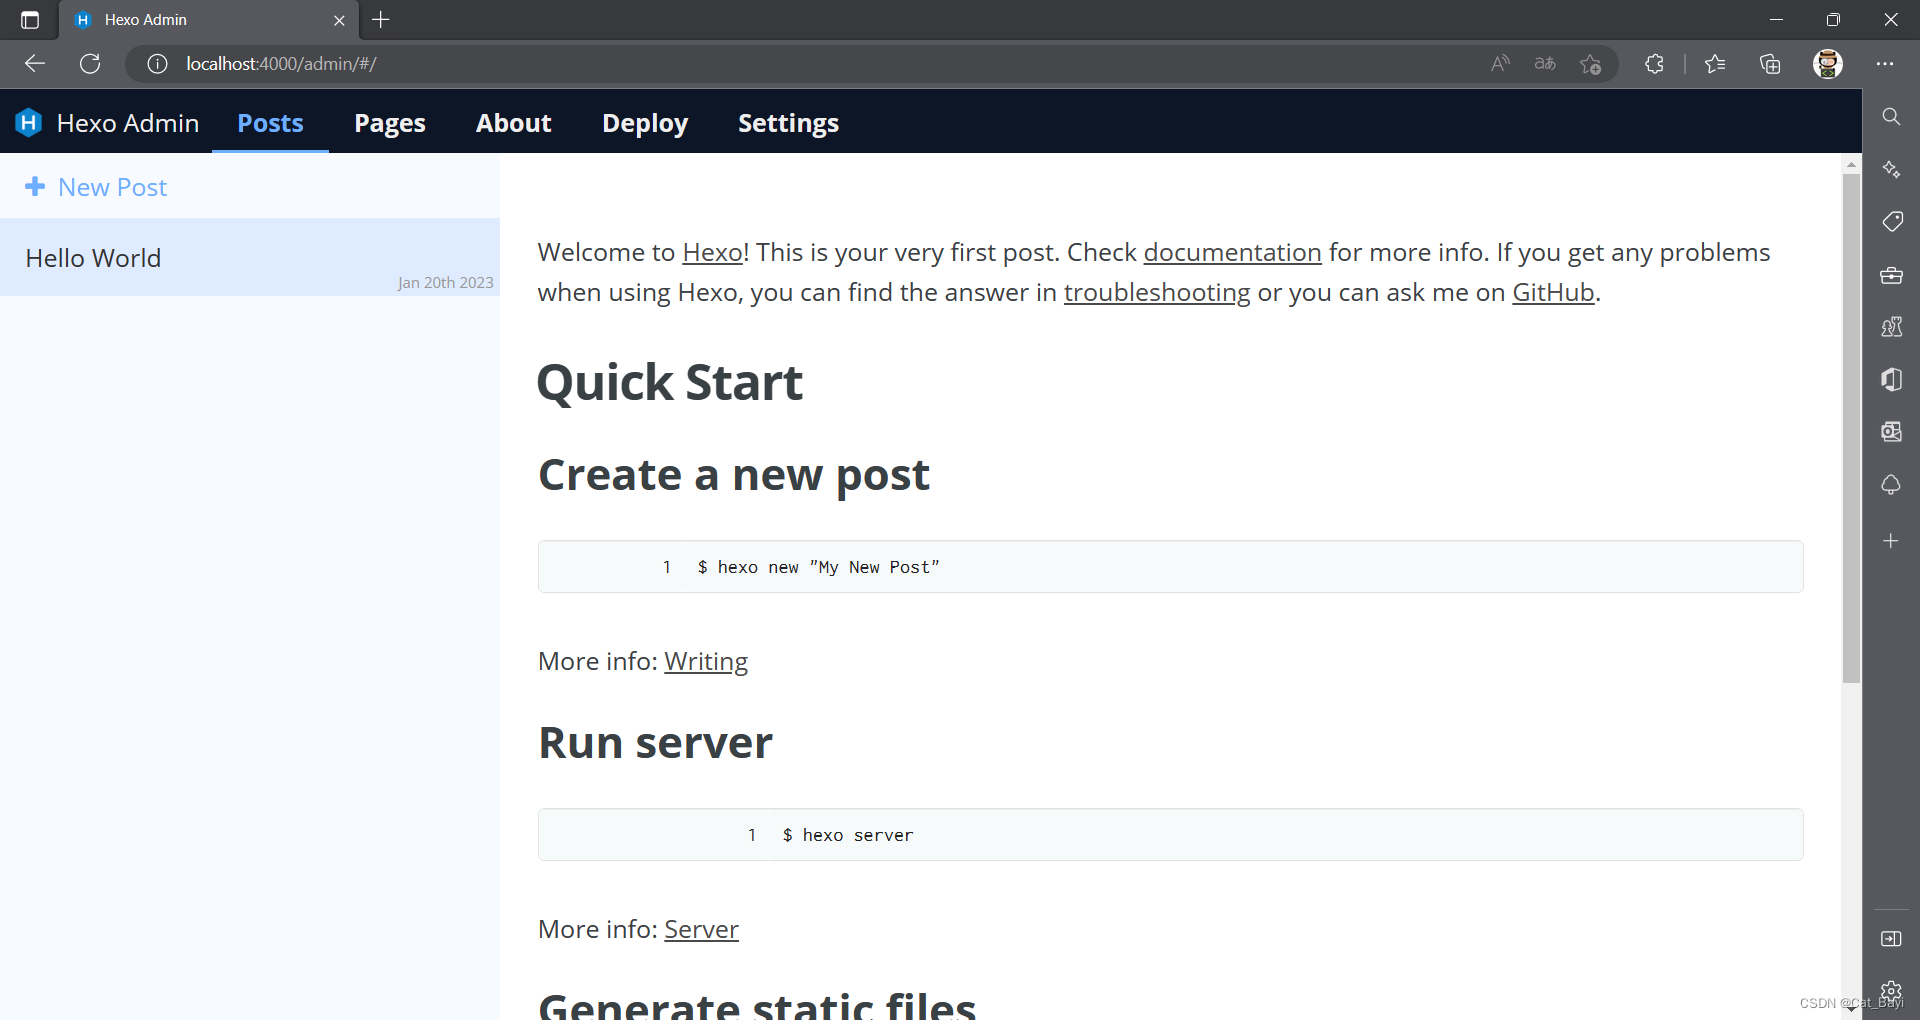Open the sidebar Microsoft 365 icon
This screenshot has height=1020, width=1920.
(1891, 379)
